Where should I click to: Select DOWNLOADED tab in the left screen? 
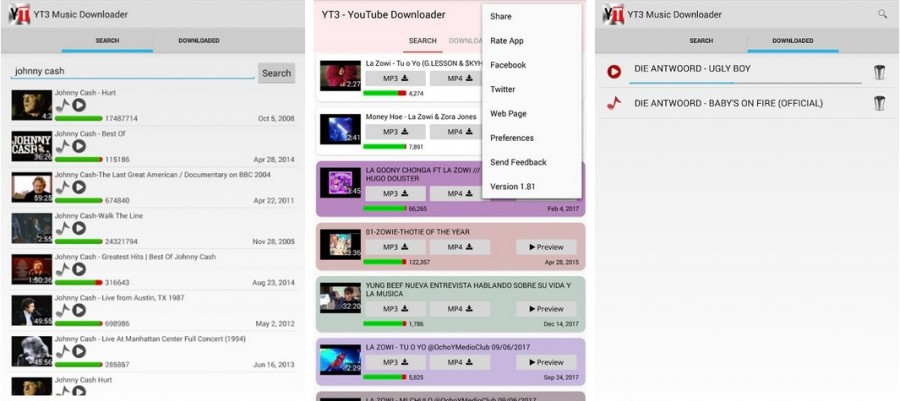pyautogui.click(x=199, y=41)
